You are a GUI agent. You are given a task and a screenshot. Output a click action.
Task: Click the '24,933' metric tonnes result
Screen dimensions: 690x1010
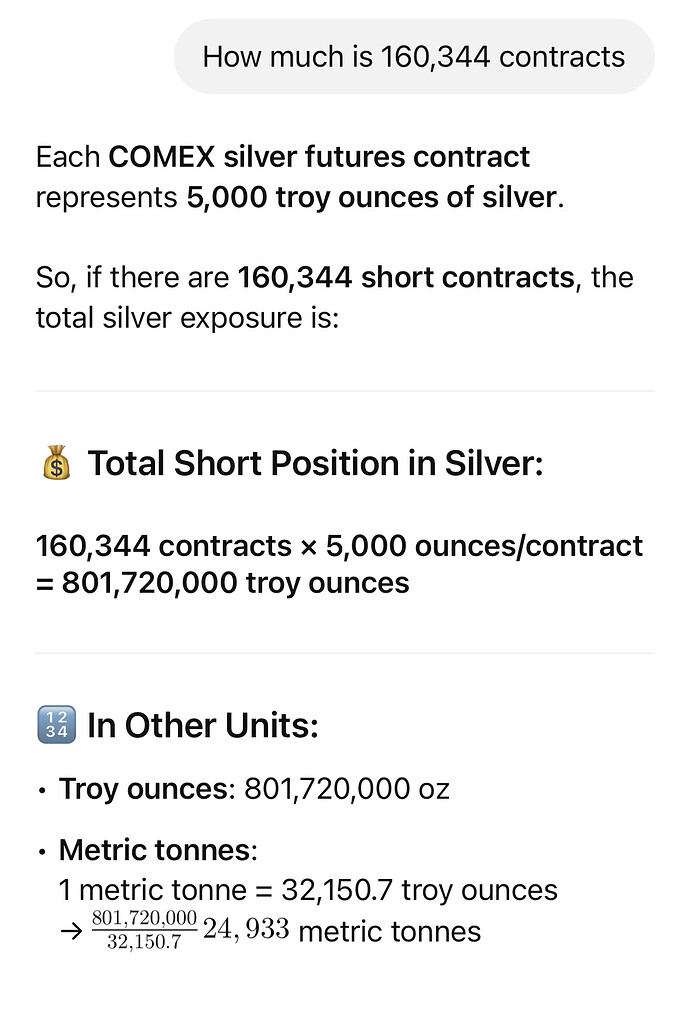click(246, 931)
